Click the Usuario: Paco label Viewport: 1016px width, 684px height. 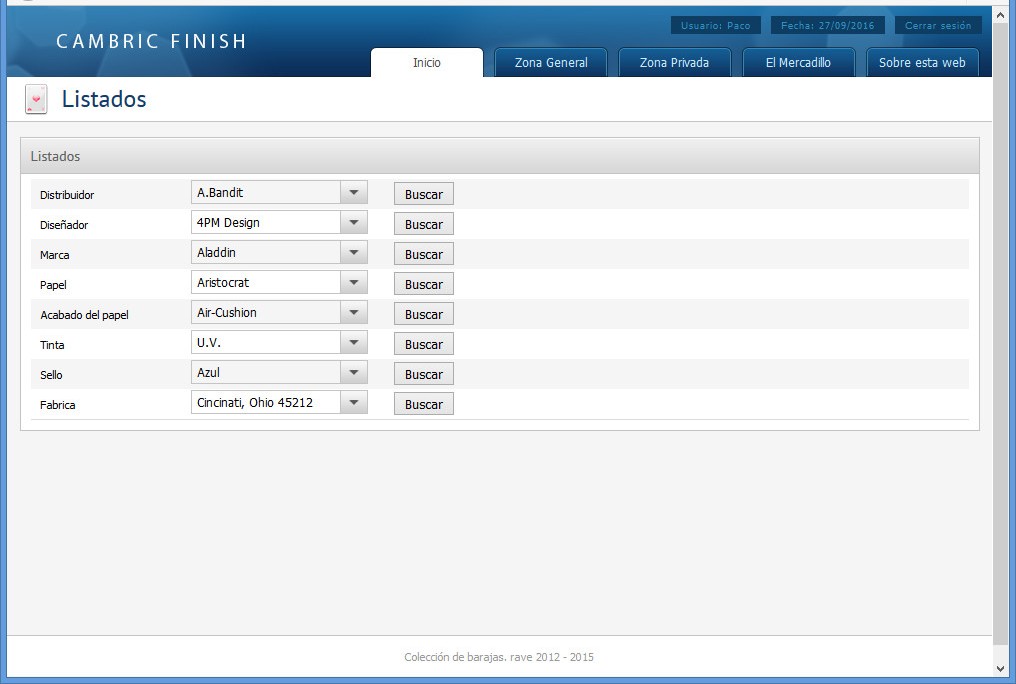click(x=715, y=25)
